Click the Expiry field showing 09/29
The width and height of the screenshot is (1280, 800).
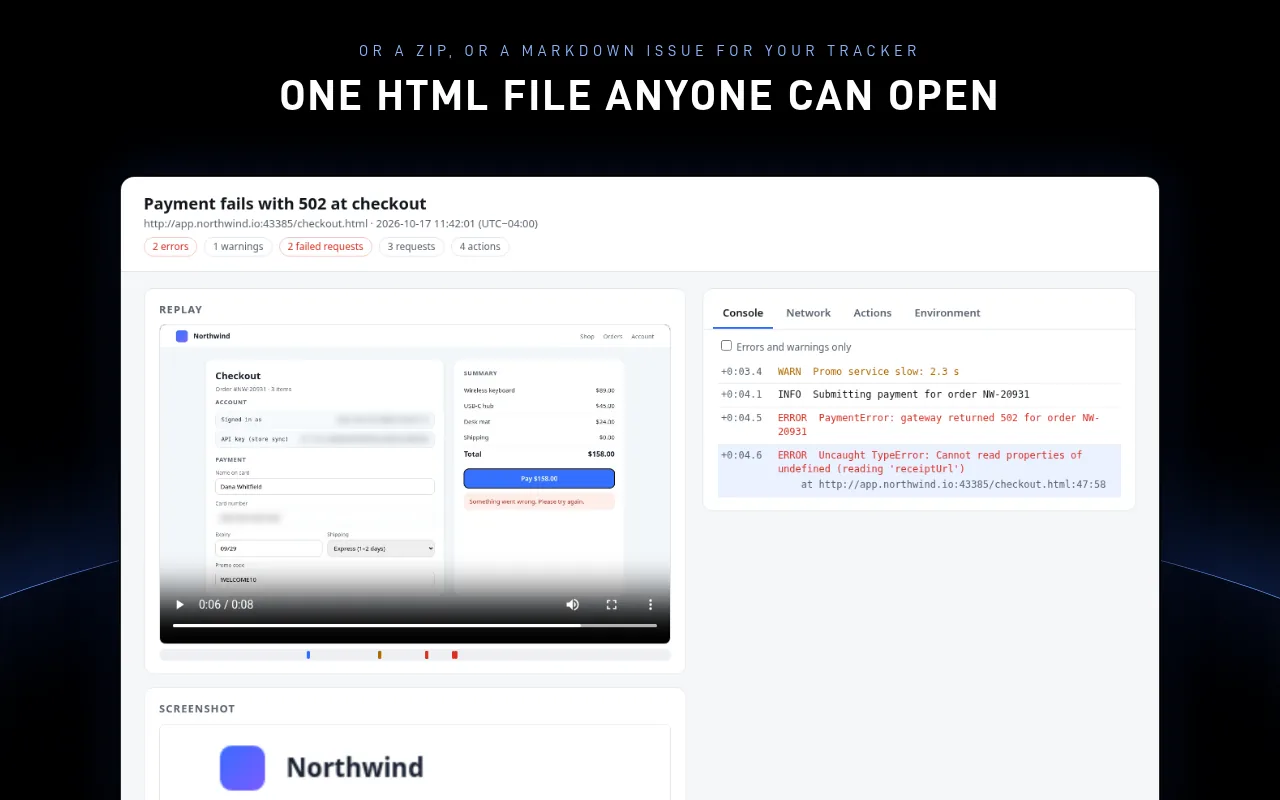tap(269, 548)
